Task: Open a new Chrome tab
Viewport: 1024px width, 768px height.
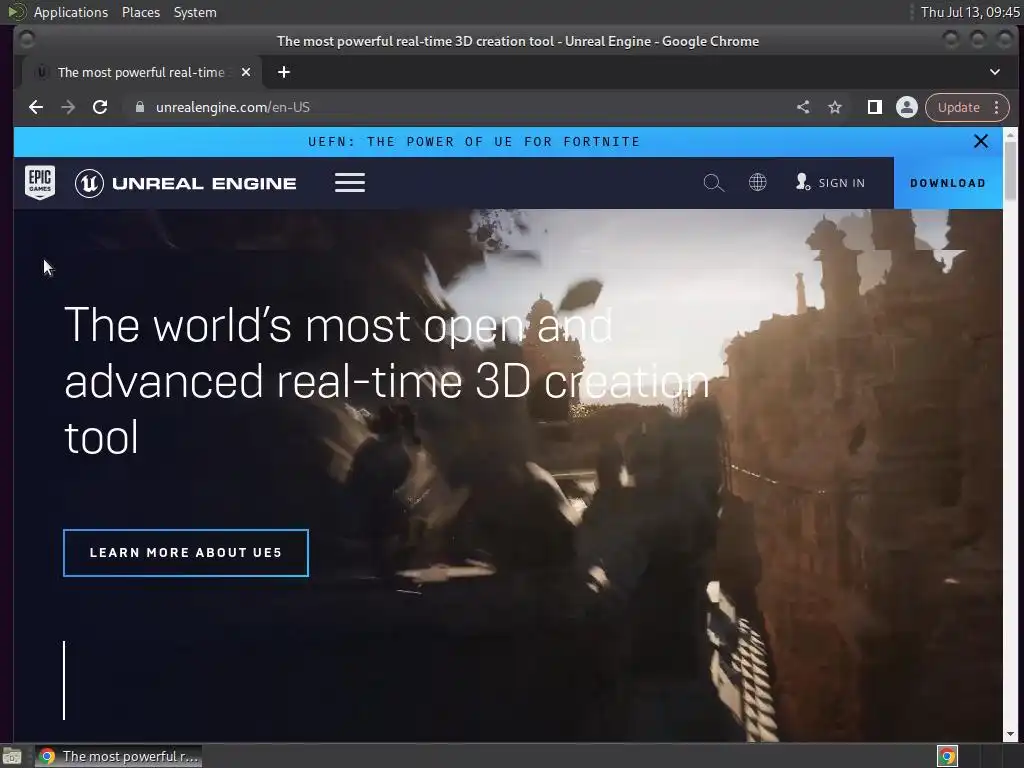Action: (x=283, y=72)
